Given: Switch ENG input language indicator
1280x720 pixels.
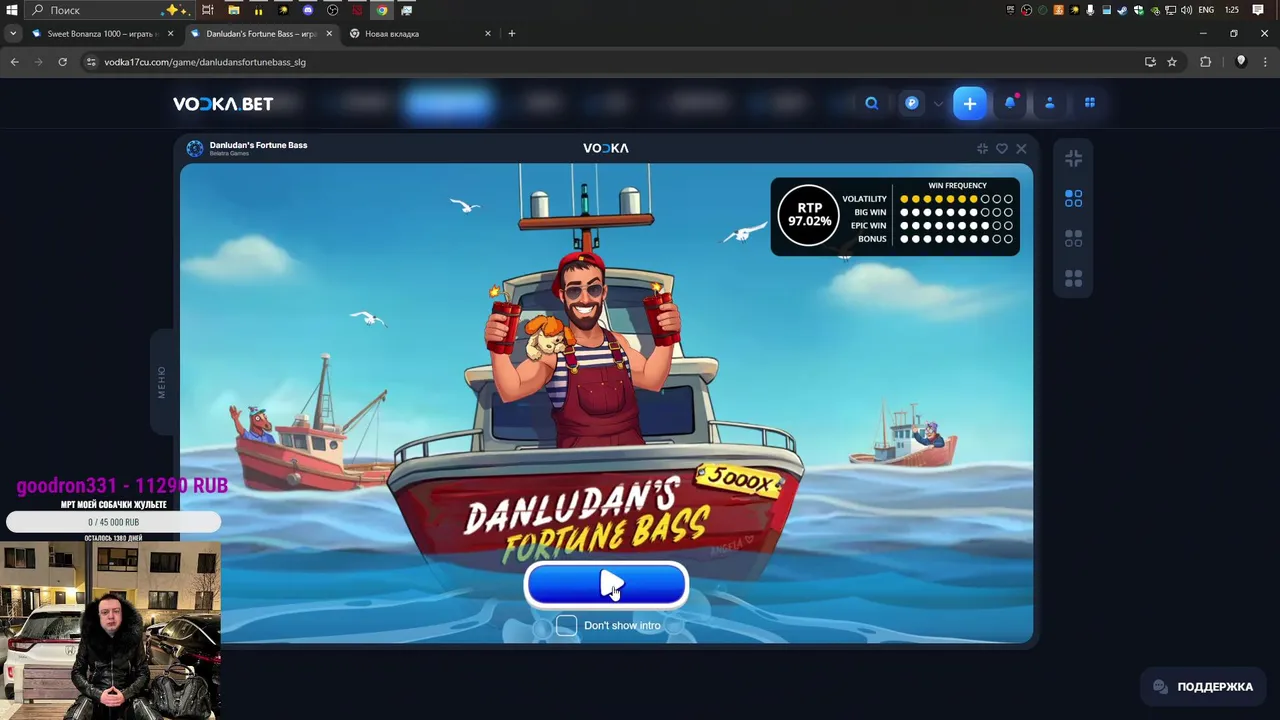Looking at the screenshot, I should pos(1206,10).
